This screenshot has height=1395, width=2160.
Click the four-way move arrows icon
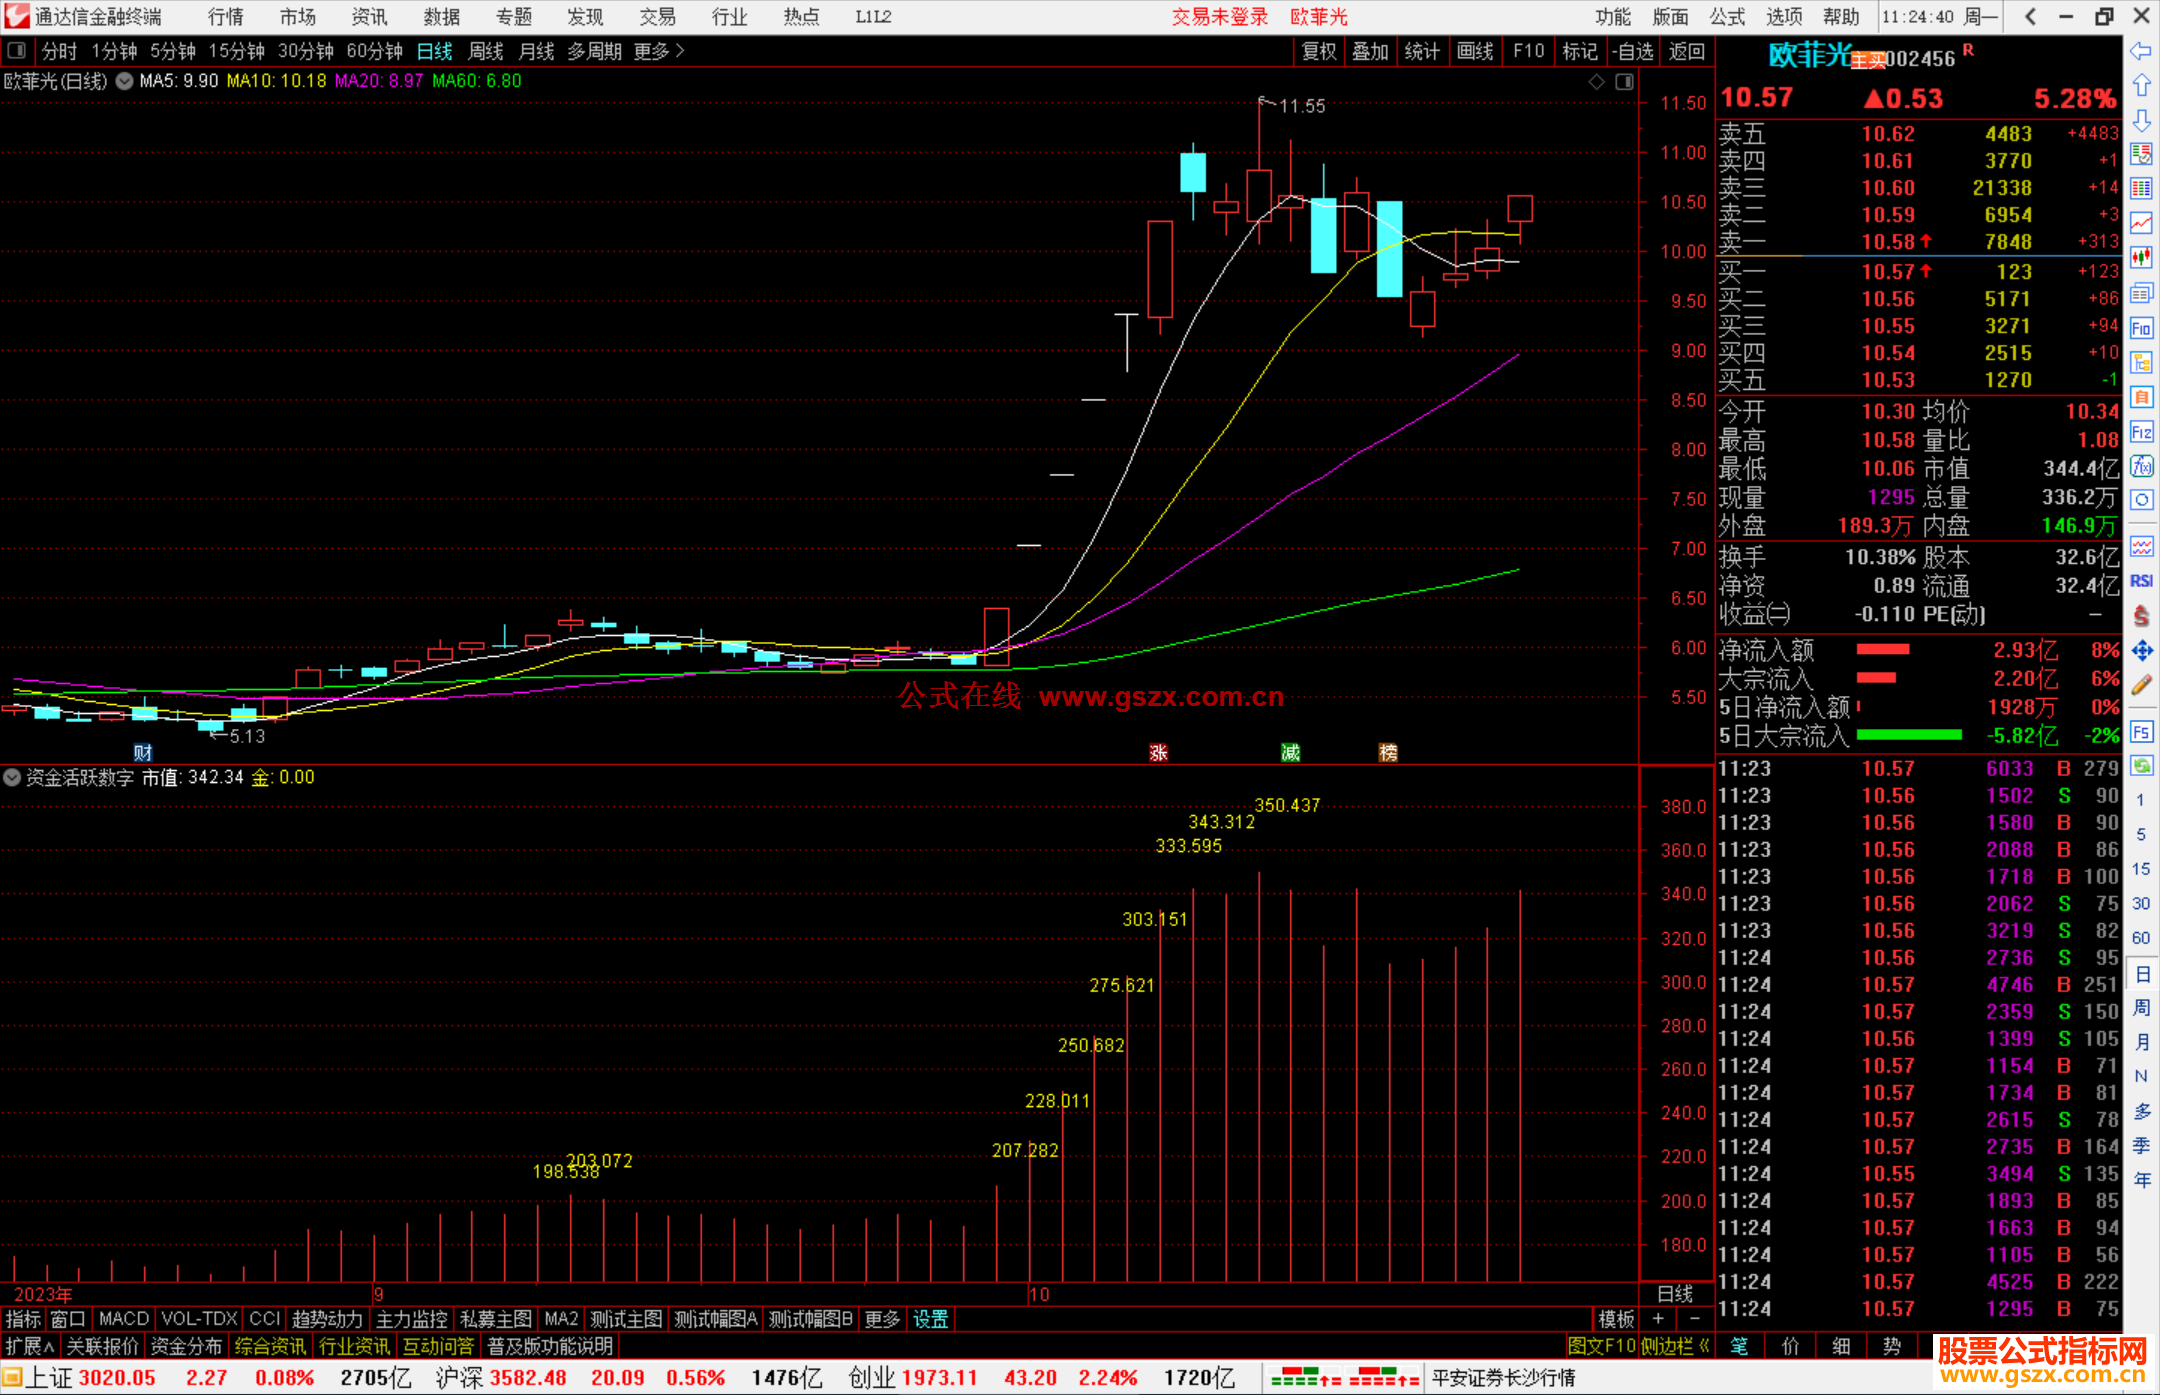[x=2141, y=651]
